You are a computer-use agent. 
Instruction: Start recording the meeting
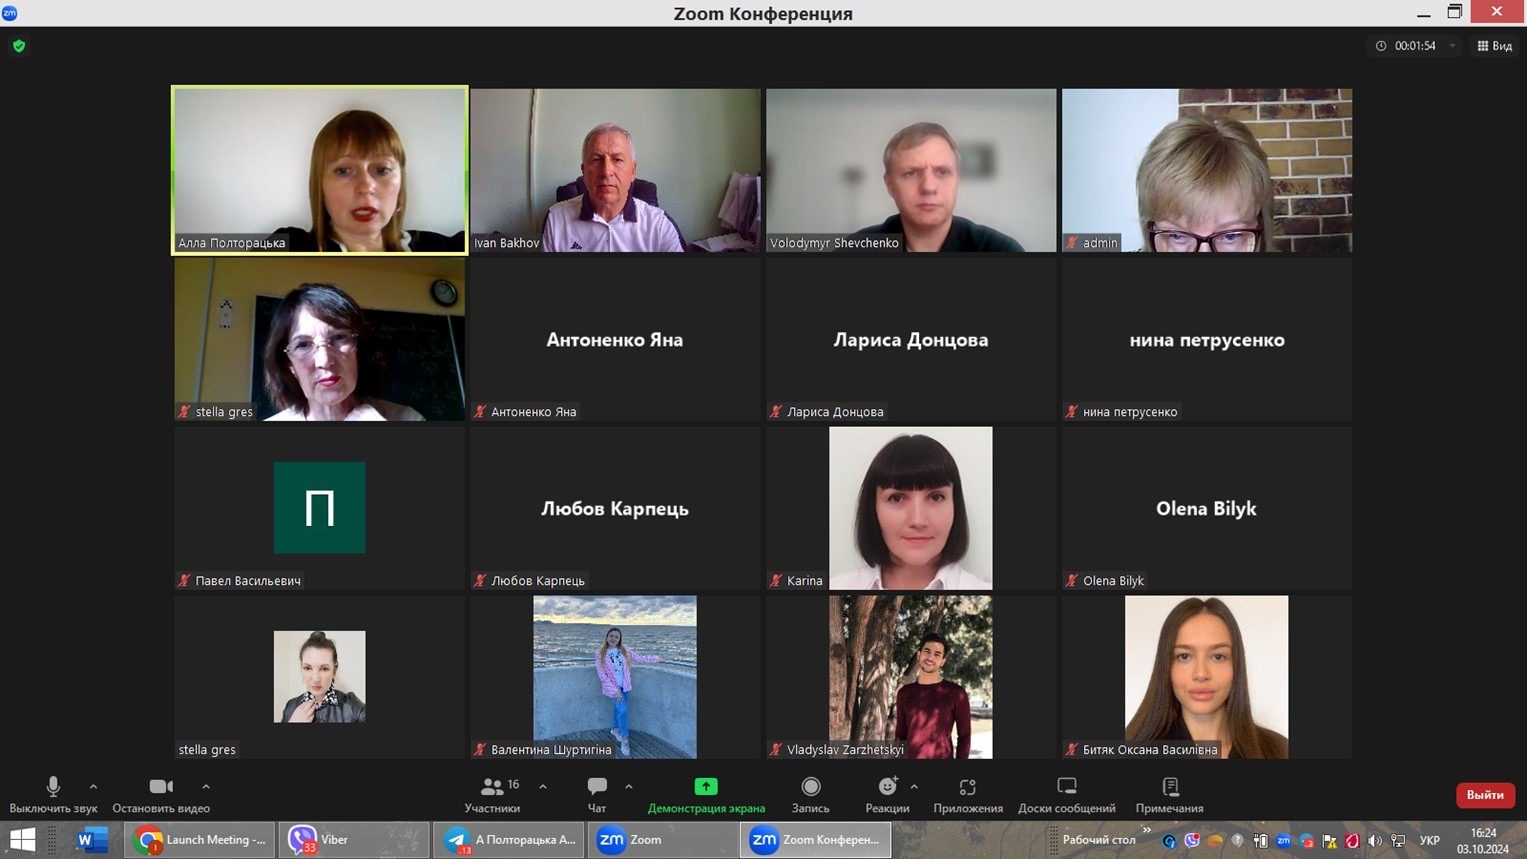tap(810, 788)
